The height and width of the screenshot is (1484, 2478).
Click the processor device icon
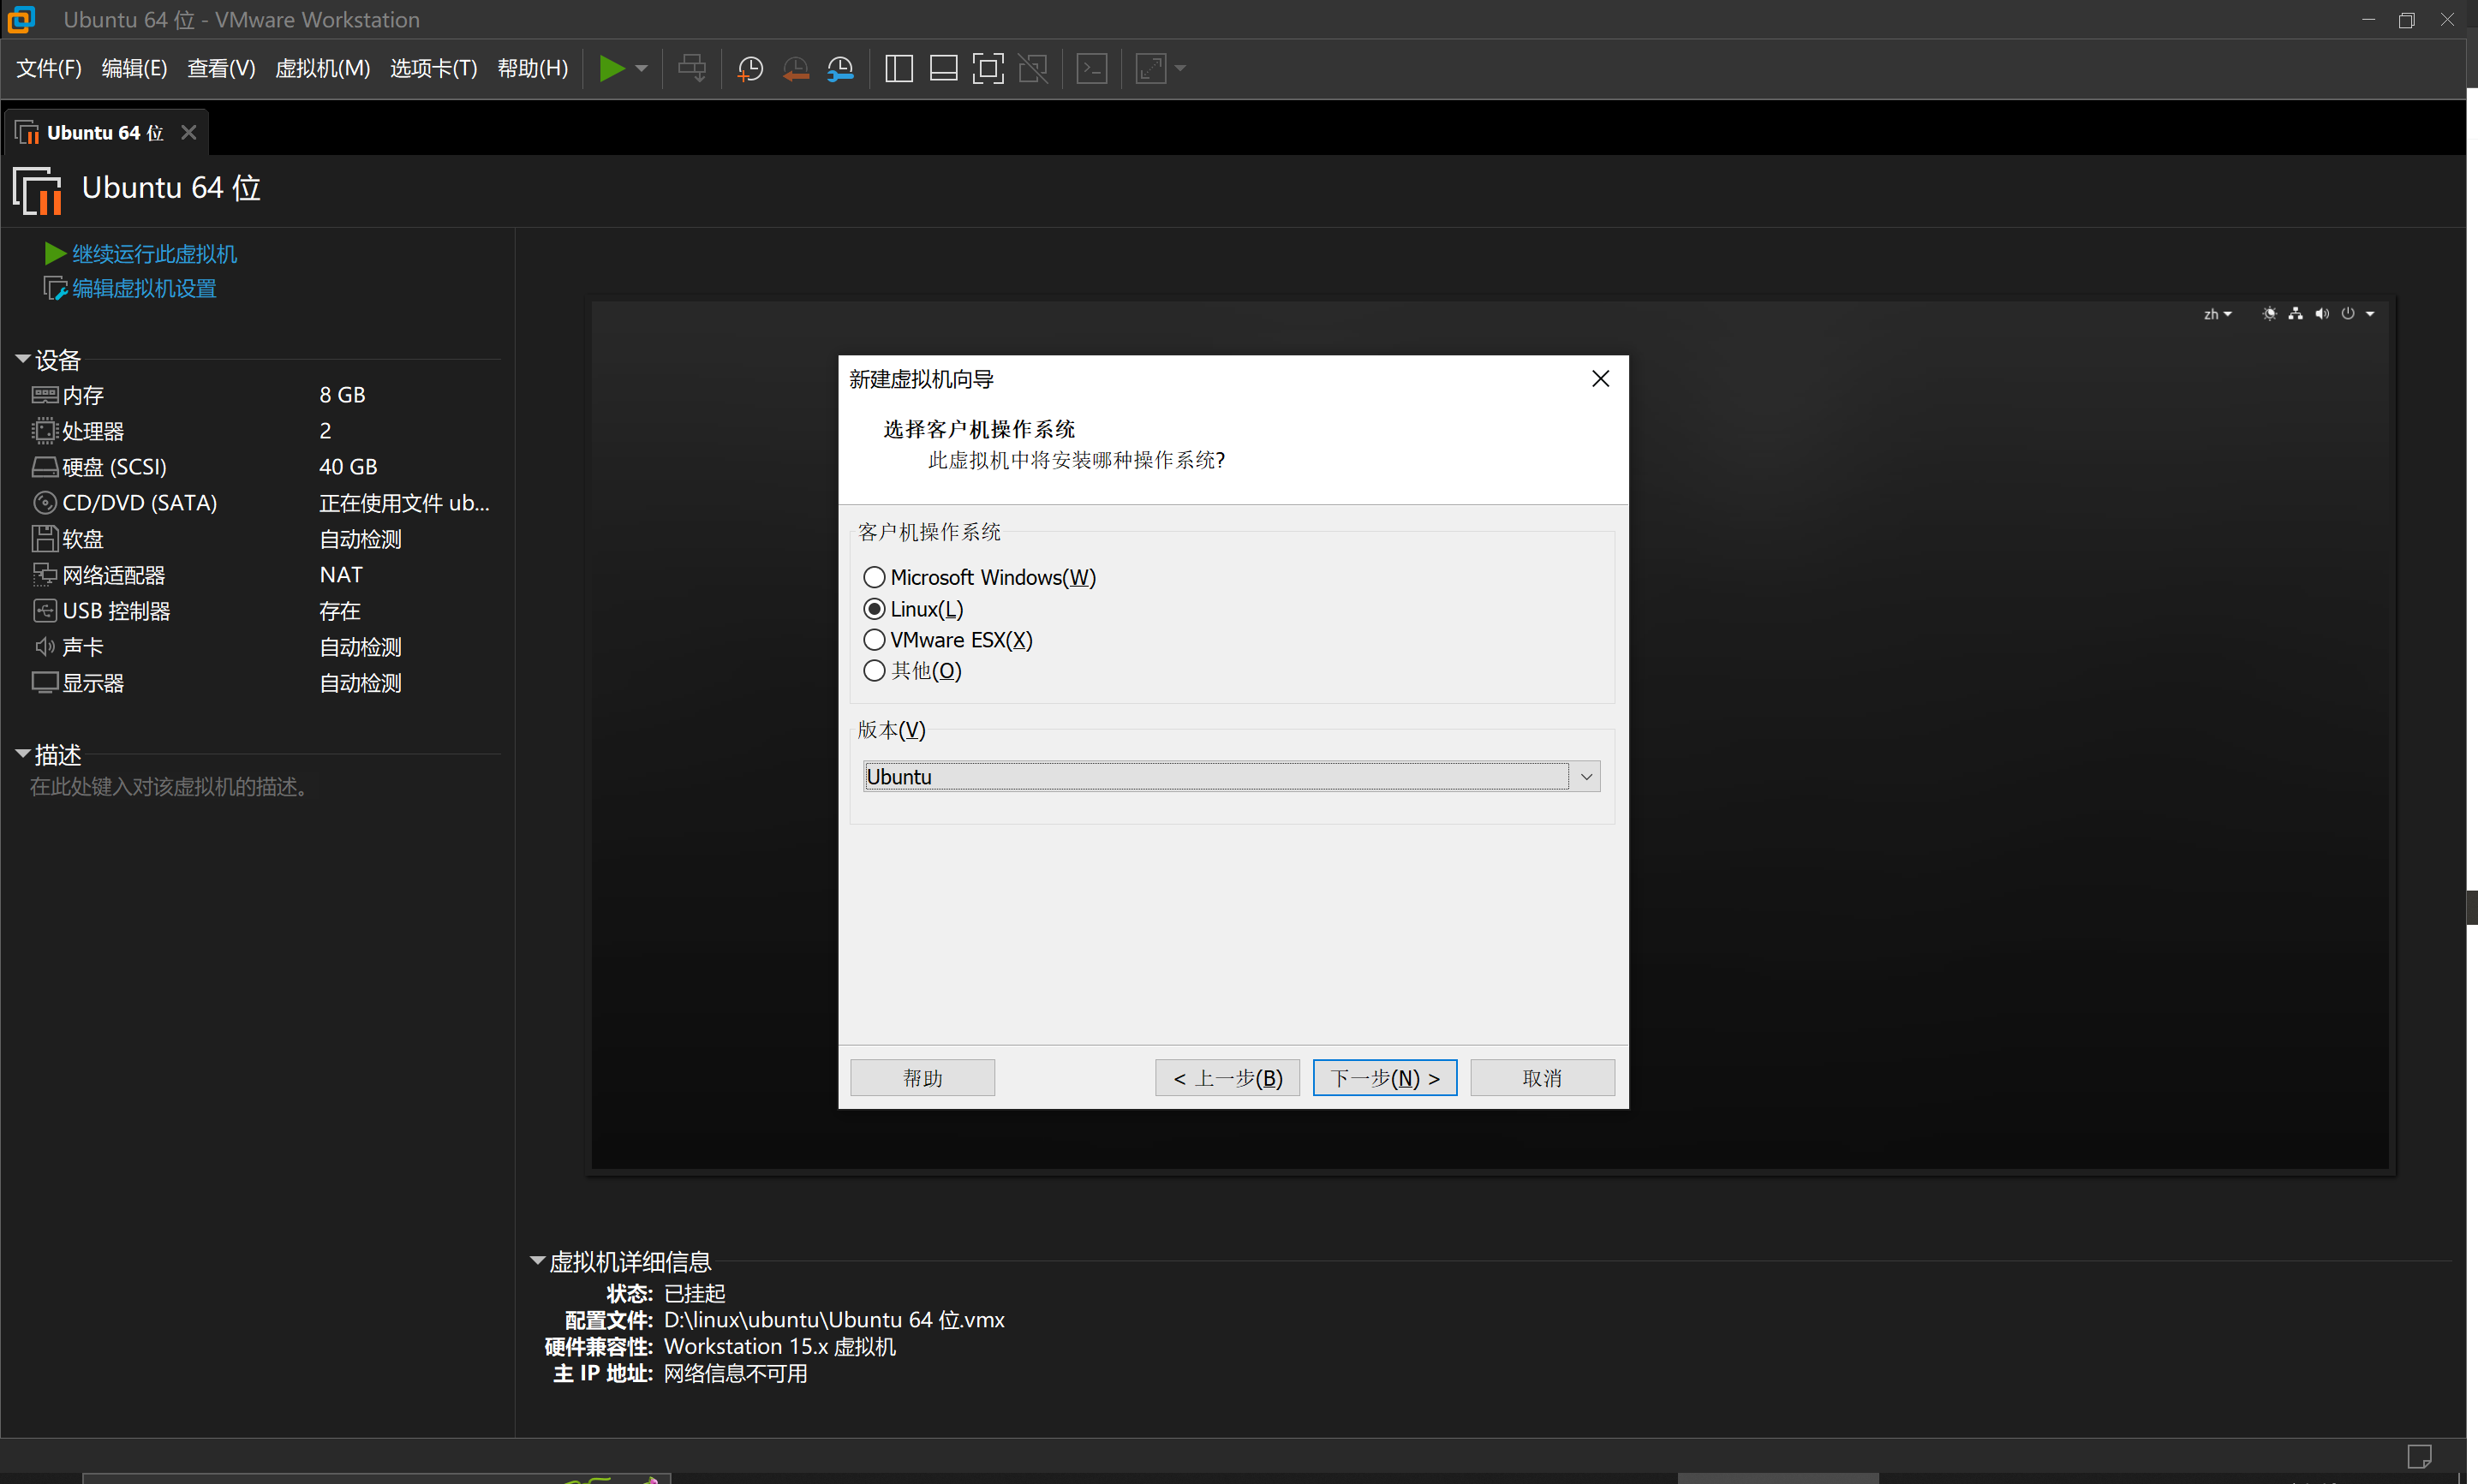pyautogui.click(x=45, y=431)
